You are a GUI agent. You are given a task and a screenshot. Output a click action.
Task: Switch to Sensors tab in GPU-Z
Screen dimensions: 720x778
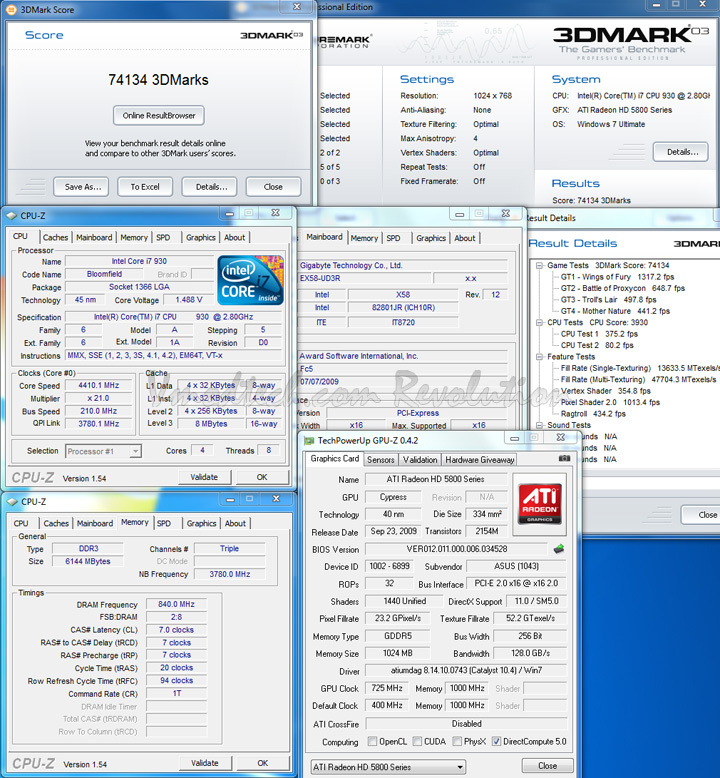point(381,460)
